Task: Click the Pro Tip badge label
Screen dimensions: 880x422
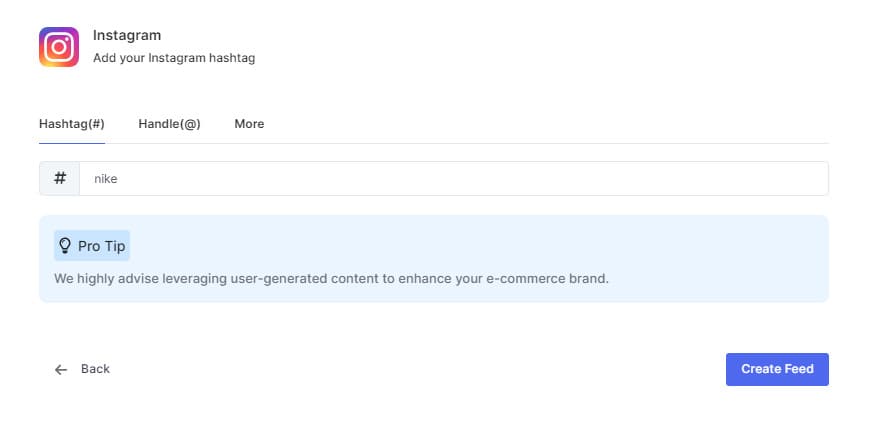Action: [101, 245]
